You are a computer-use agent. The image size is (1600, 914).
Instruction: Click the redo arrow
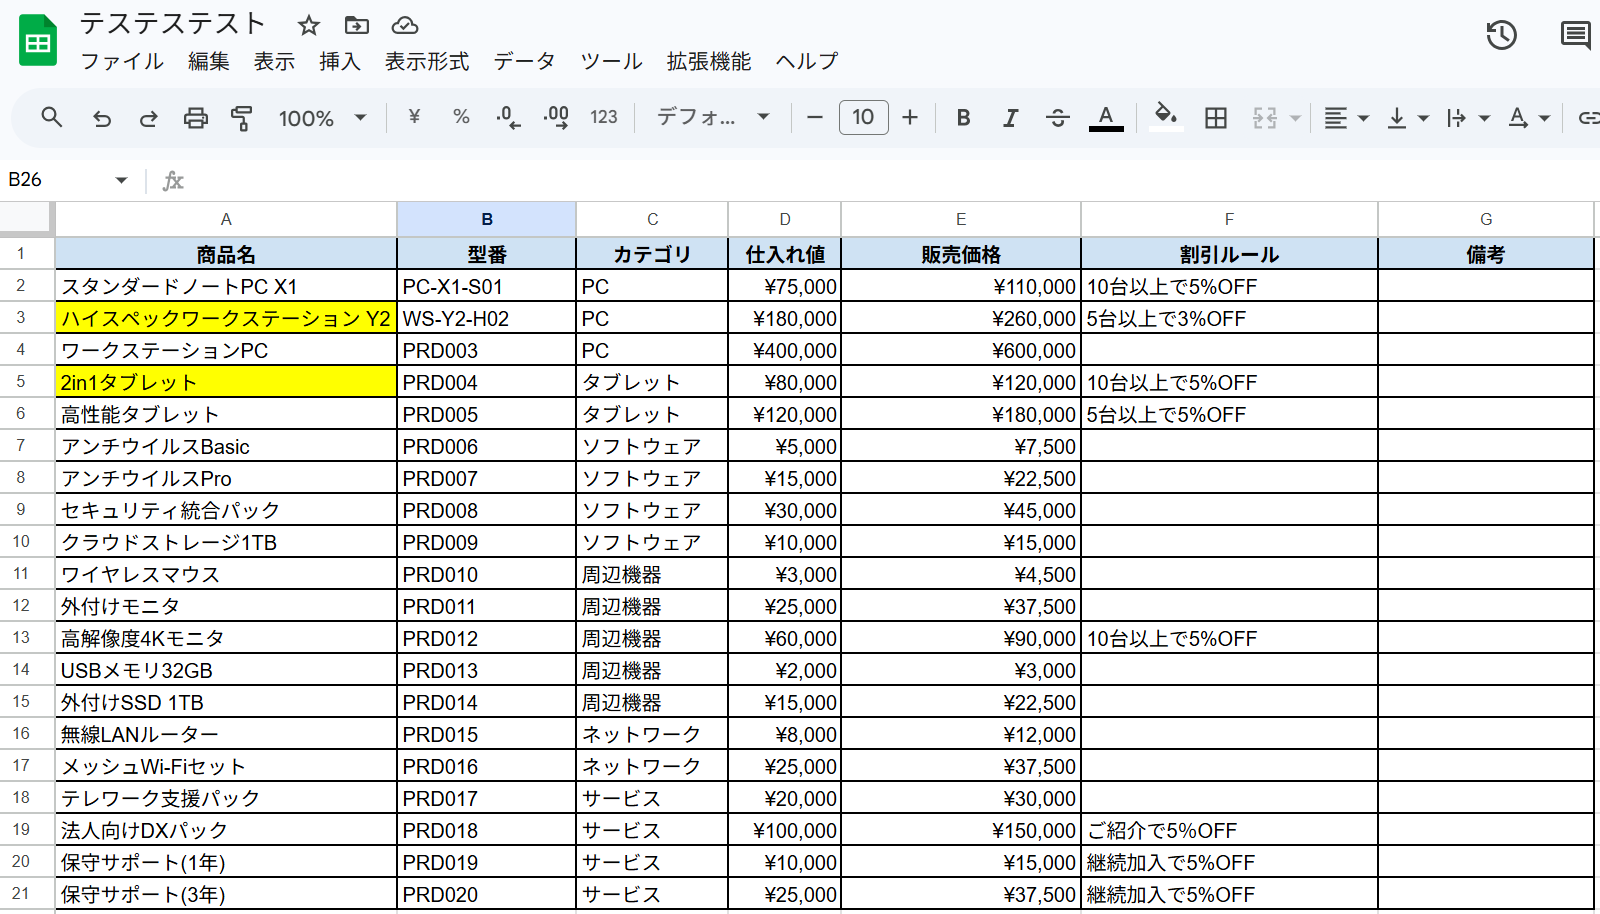point(148,118)
